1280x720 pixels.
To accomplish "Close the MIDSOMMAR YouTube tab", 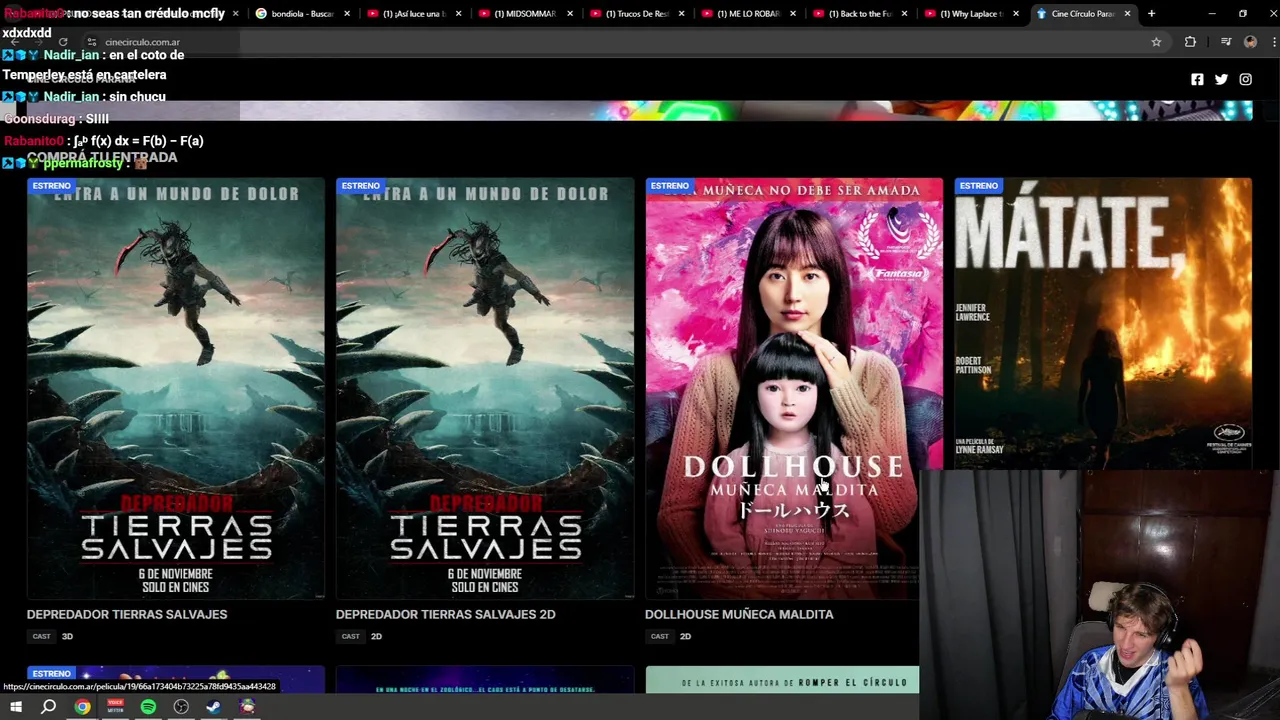I will tap(570, 13).
